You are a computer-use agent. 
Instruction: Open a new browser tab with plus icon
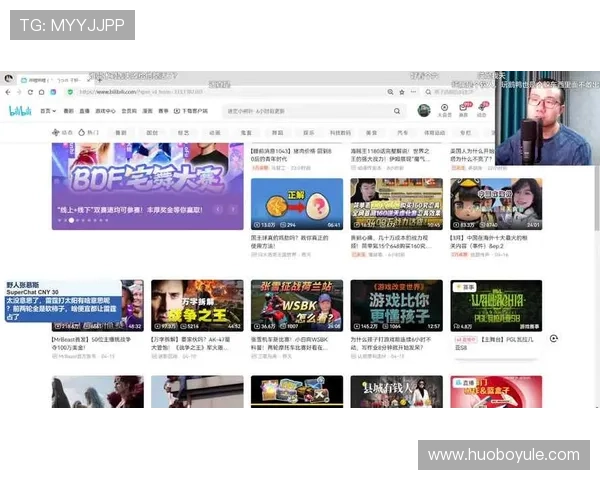tap(99, 80)
